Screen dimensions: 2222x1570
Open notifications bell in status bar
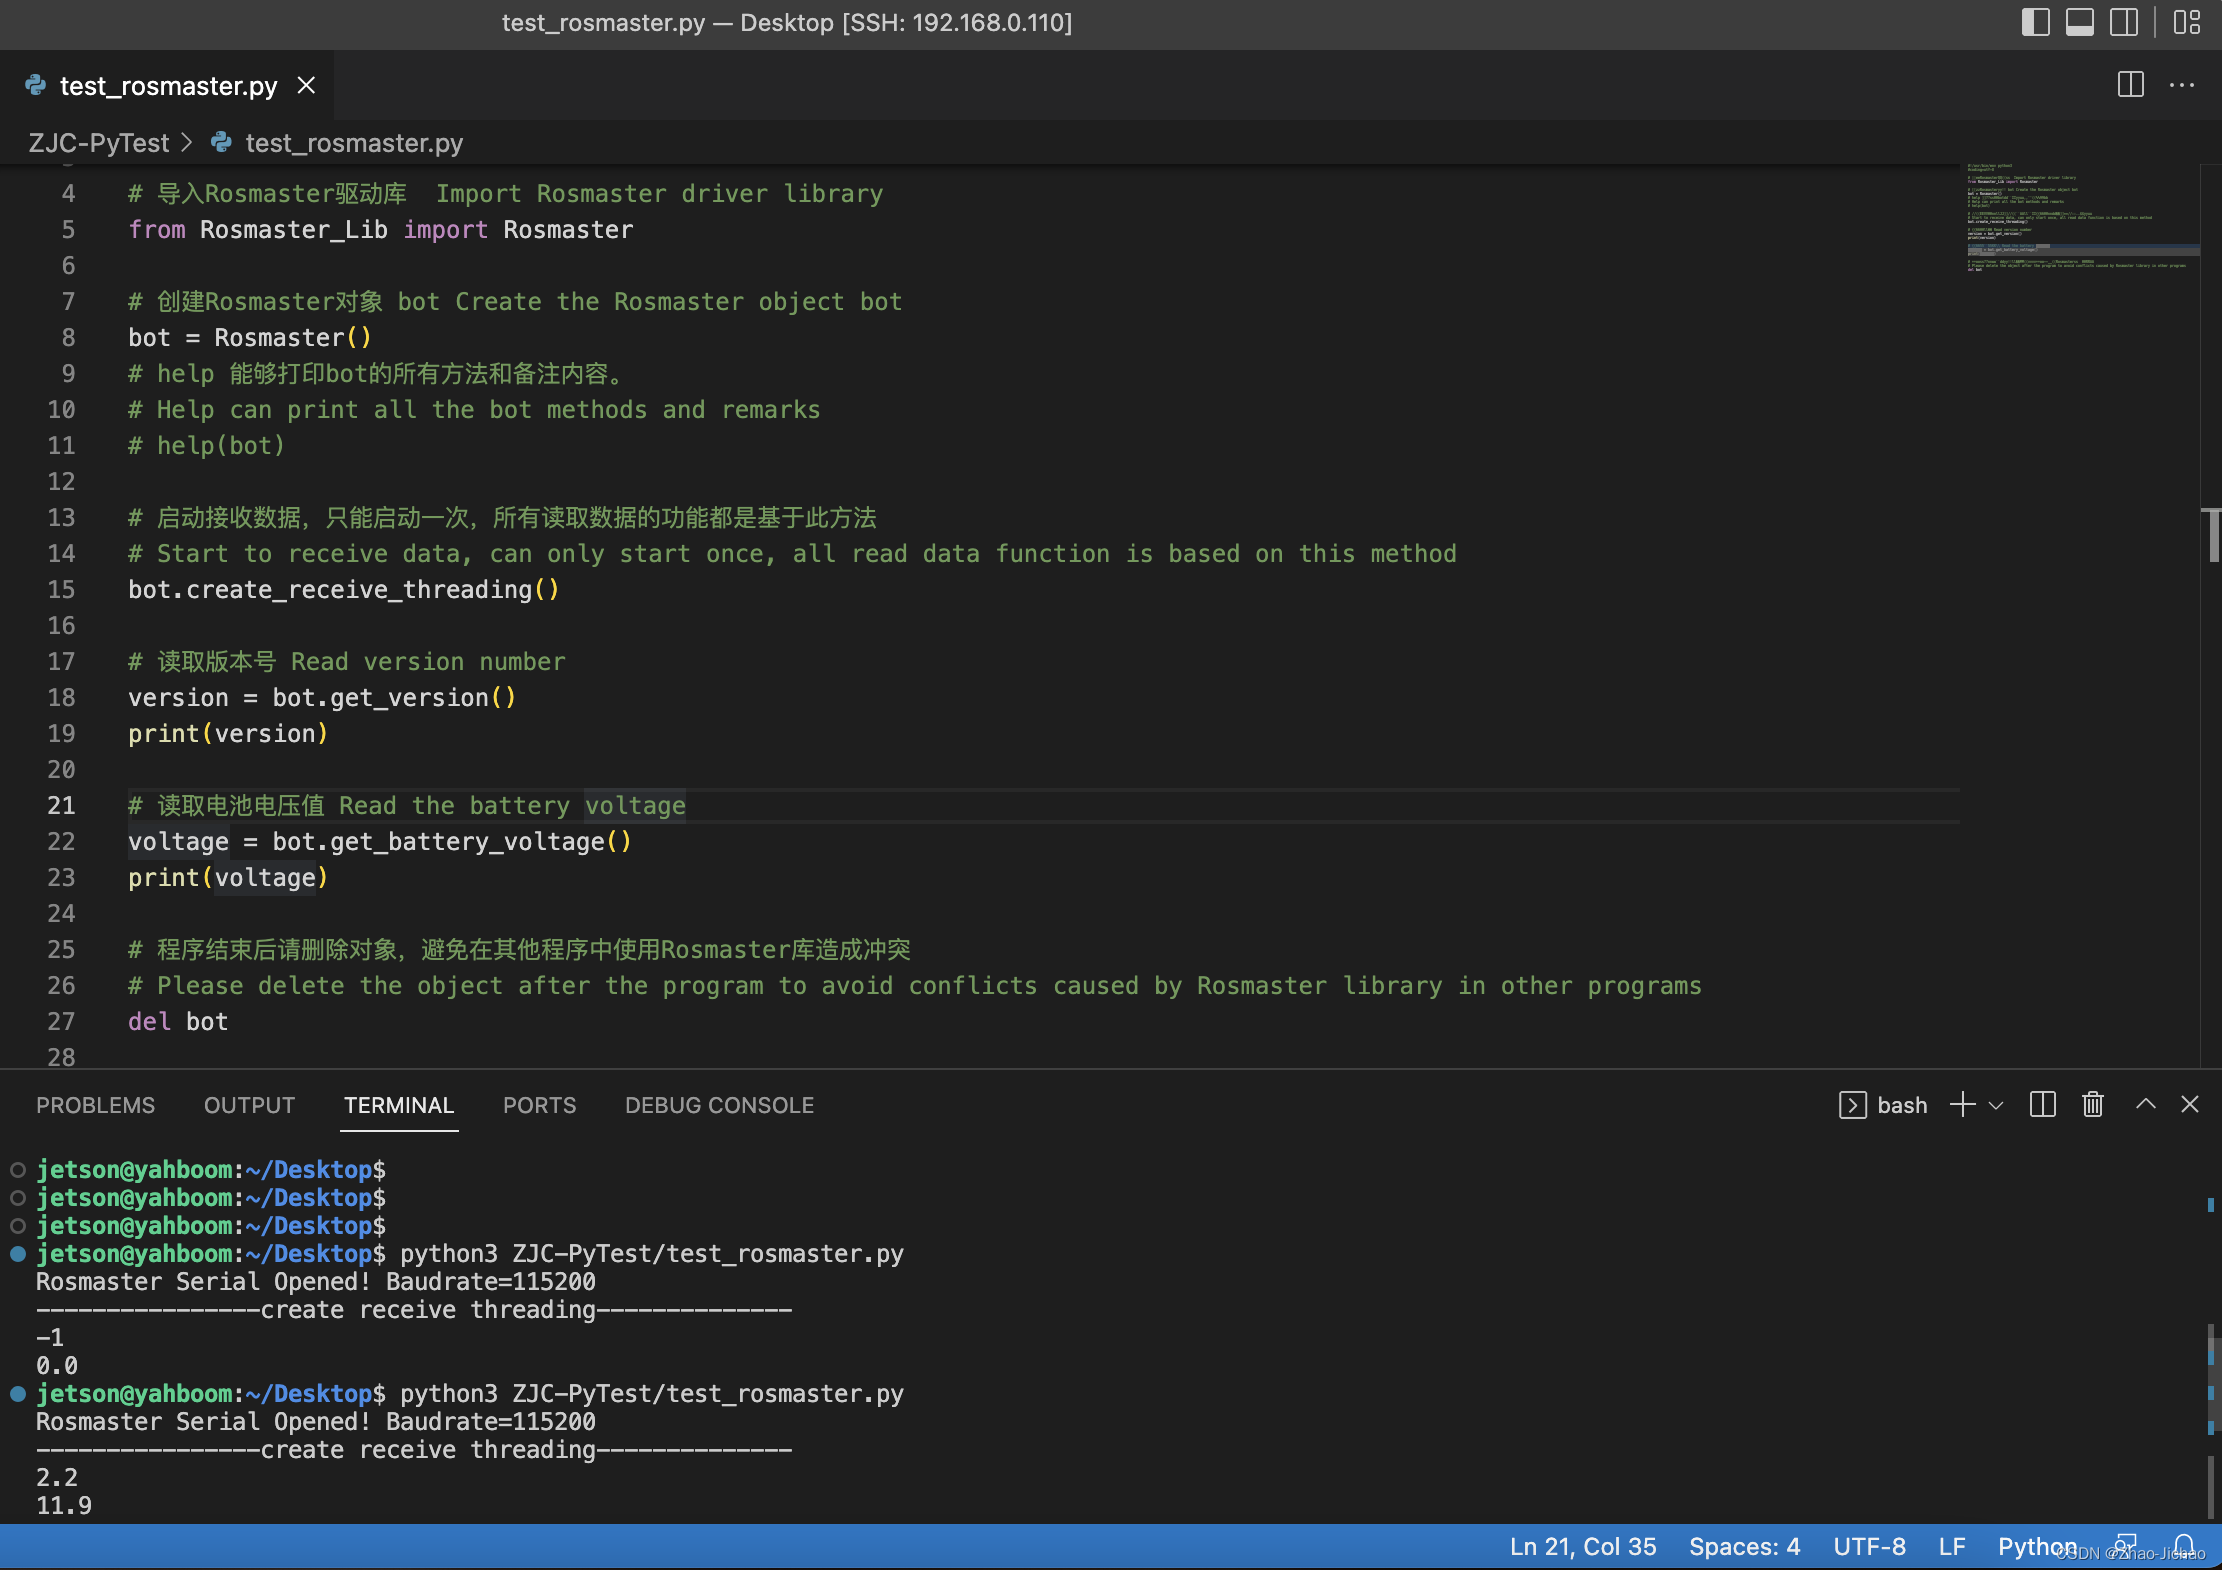click(2185, 1544)
